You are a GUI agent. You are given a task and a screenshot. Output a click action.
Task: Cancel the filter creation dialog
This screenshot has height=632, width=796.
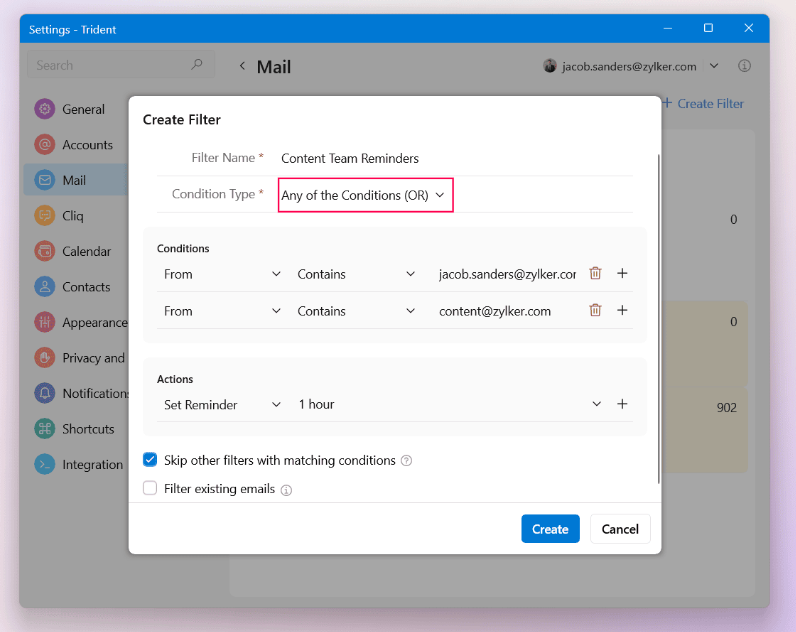(x=620, y=529)
